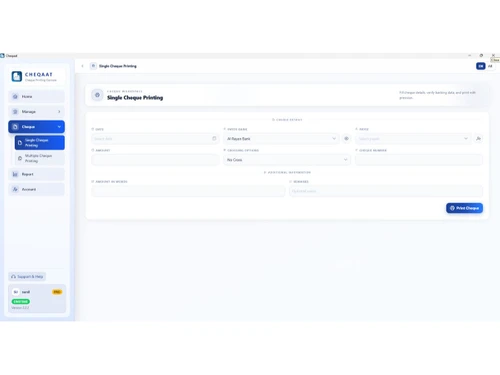Click the Amount input field
This screenshot has height=375, width=500.
click(x=155, y=160)
